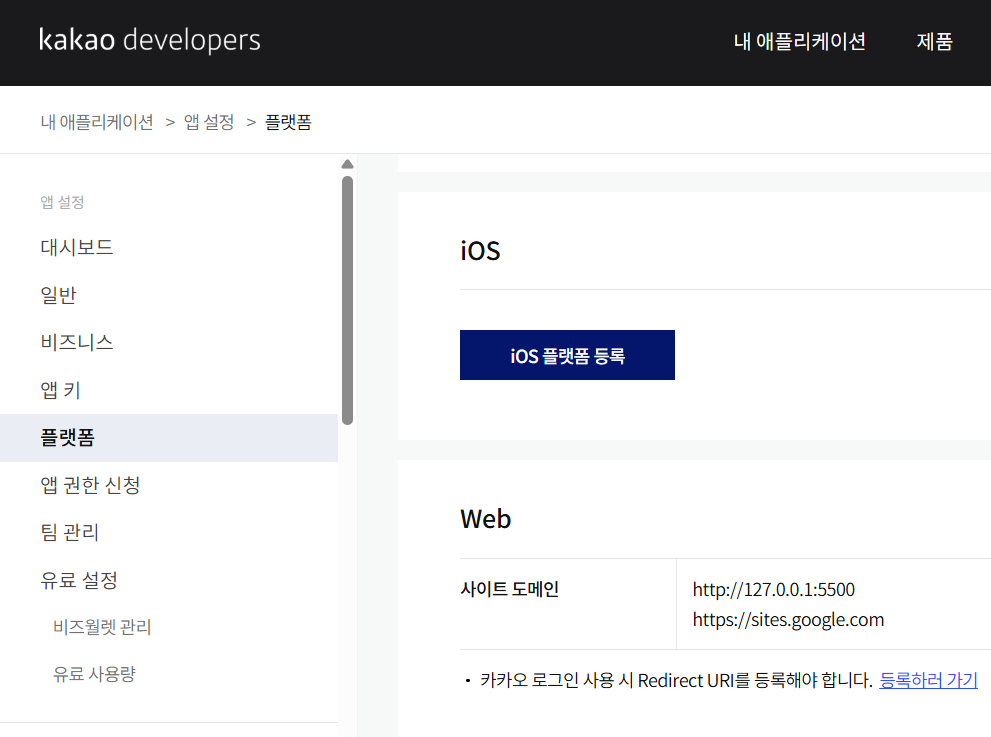991x737 pixels.
Task: Open 제품 in top navigation
Action: [935, 41]
